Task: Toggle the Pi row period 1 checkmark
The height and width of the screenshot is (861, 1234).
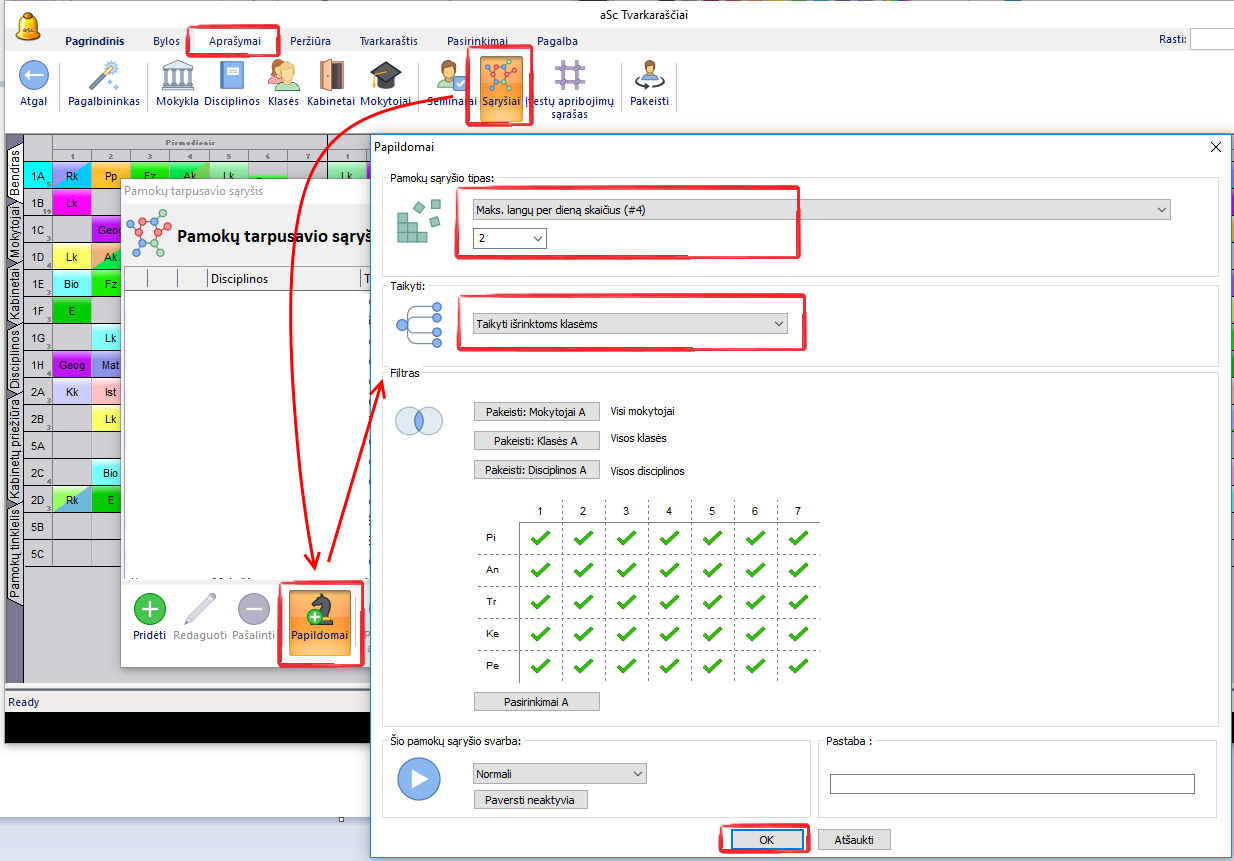Action: 540,538
